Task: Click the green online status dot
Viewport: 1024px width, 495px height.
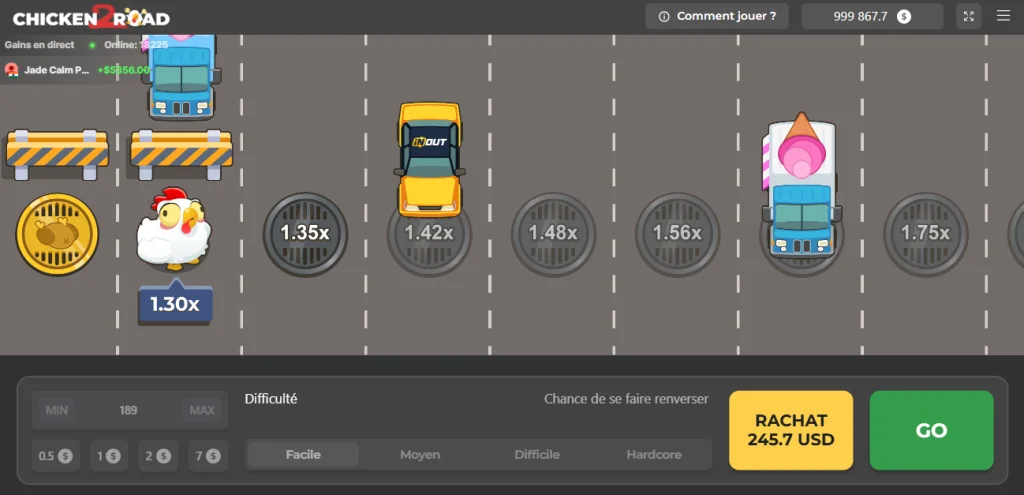Action: point(92,45)
